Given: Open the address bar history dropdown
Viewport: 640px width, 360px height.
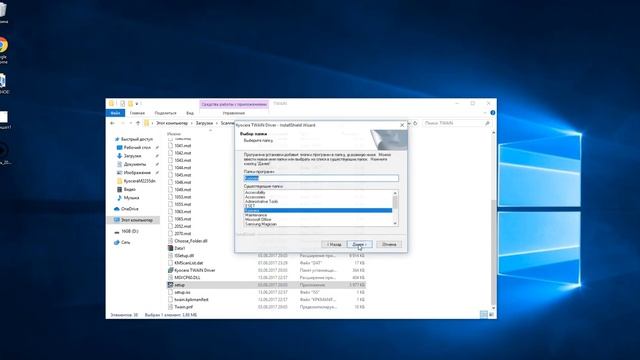Looking at the screenshot, I should [x=409, y=123].
